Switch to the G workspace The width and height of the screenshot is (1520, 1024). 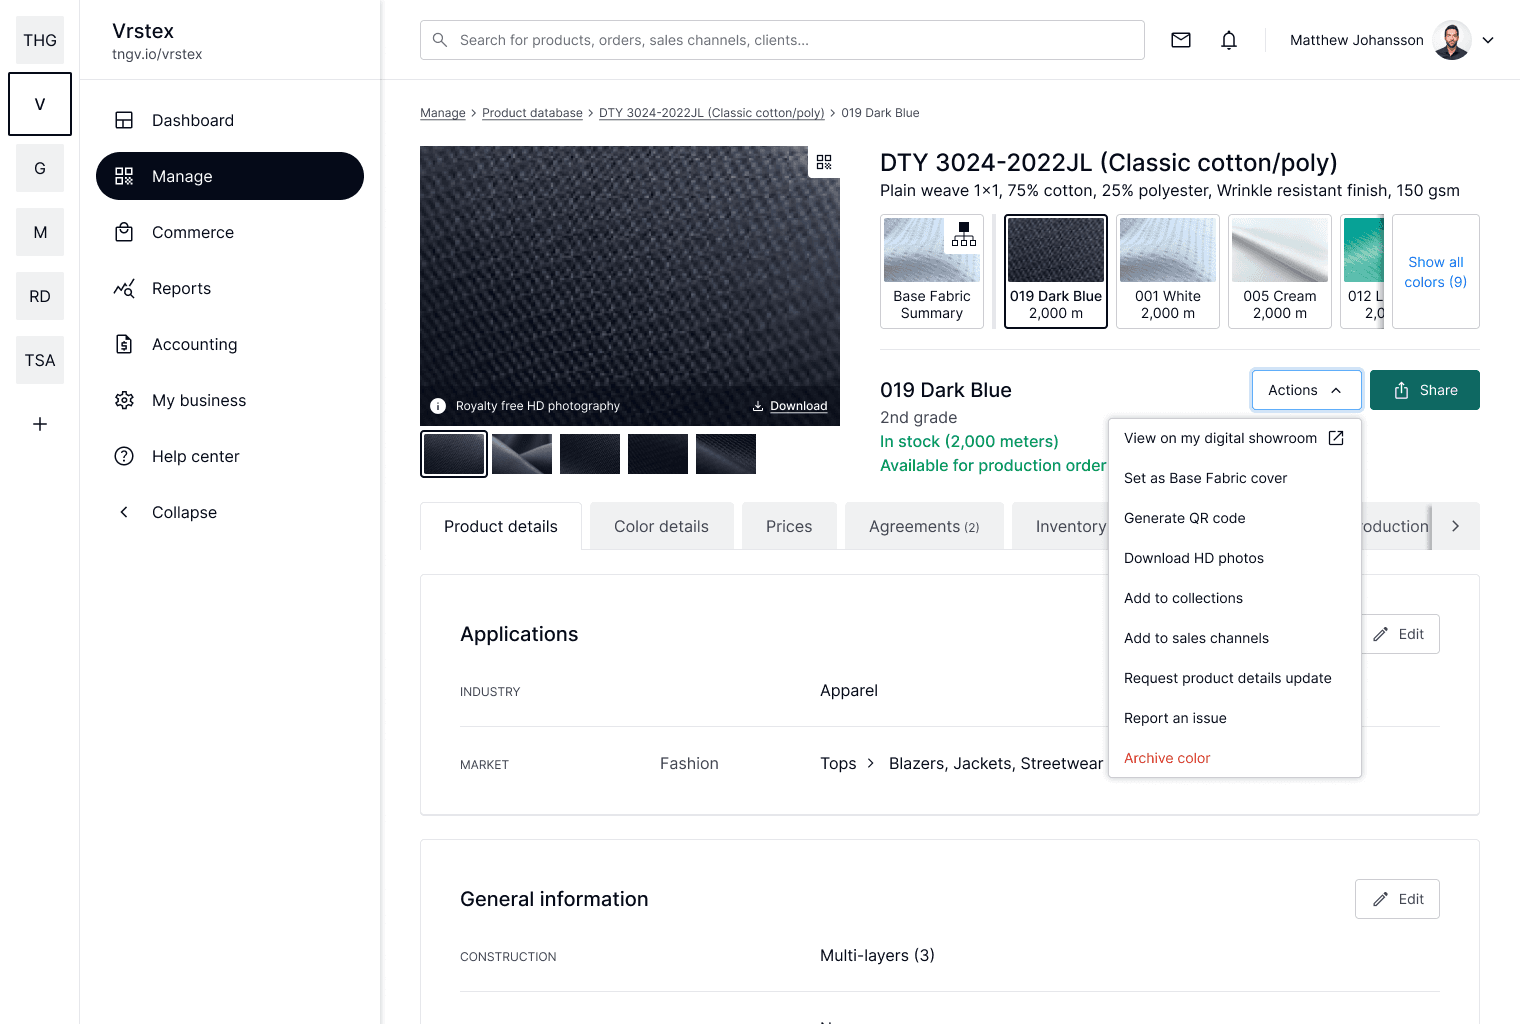tap(40, 168)
